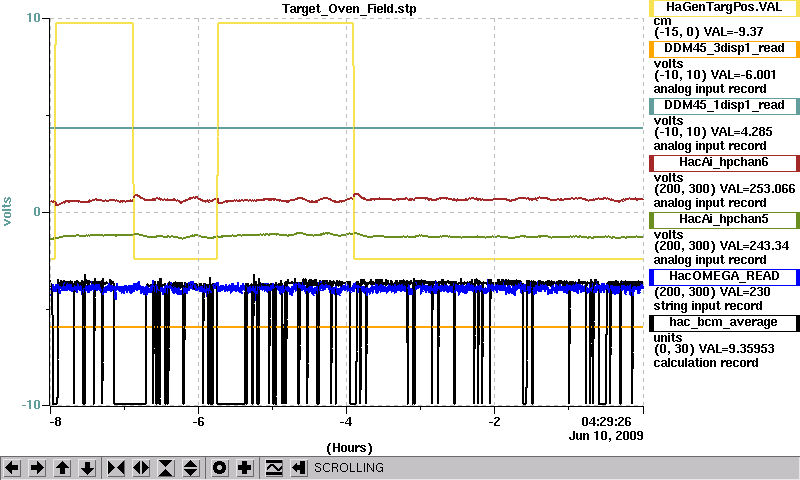Click the string input record description
800x480 pixels.
point(708,306)
